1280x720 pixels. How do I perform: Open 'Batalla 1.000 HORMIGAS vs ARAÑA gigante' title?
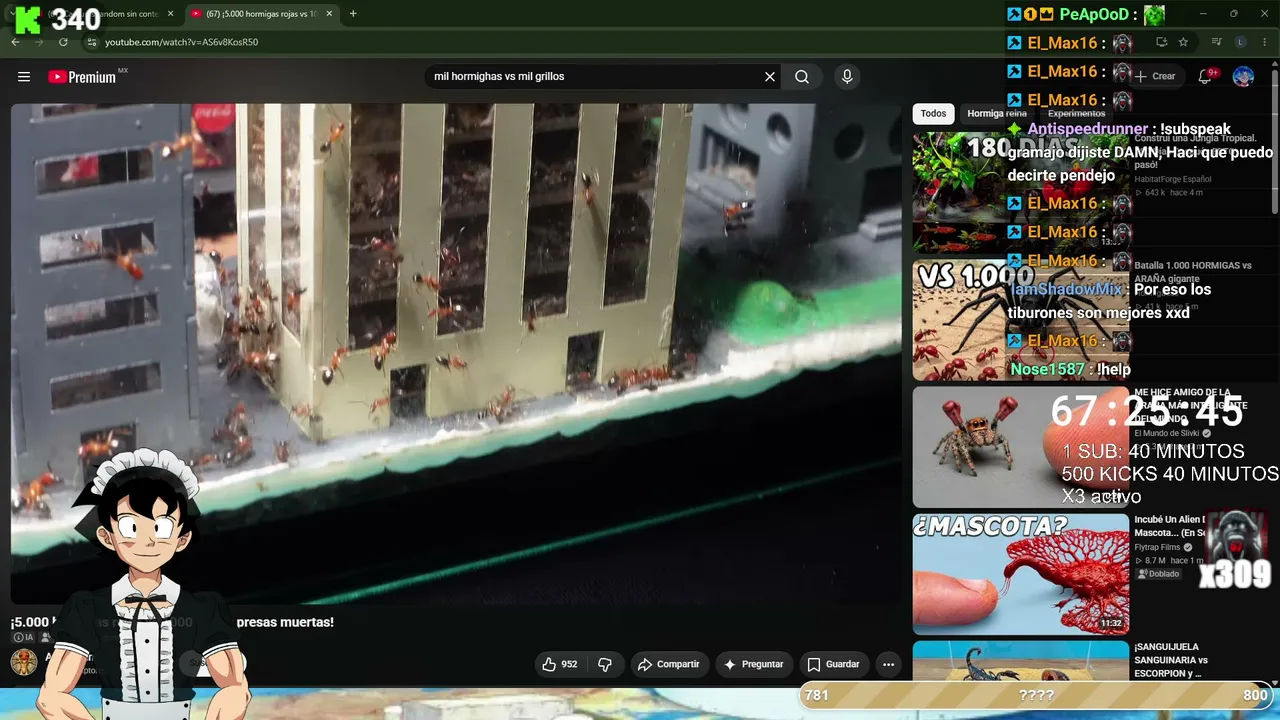click(x=1193, y=272)
